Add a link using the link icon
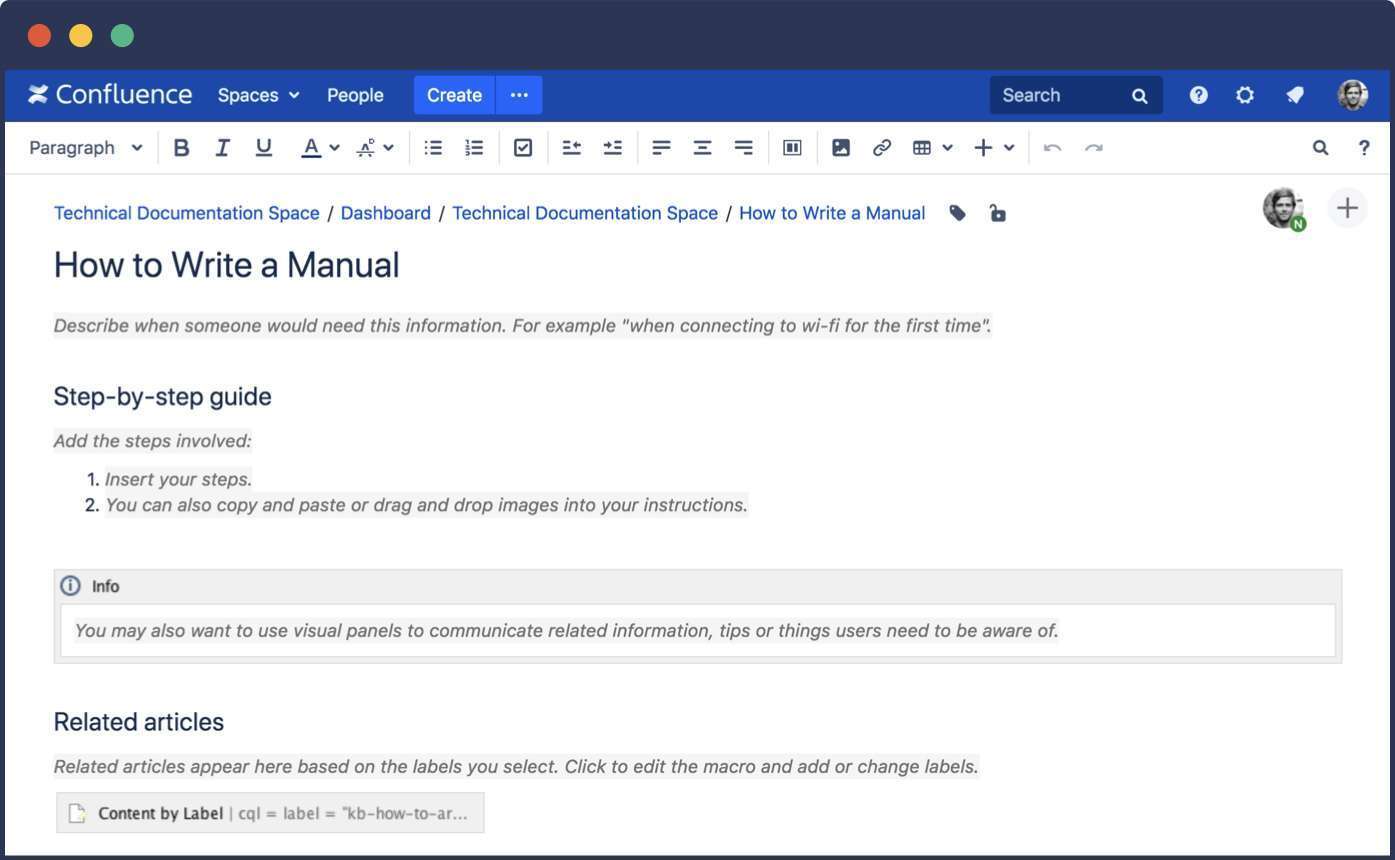This screenshot has width=1395, height=860. tap(881, 146)
